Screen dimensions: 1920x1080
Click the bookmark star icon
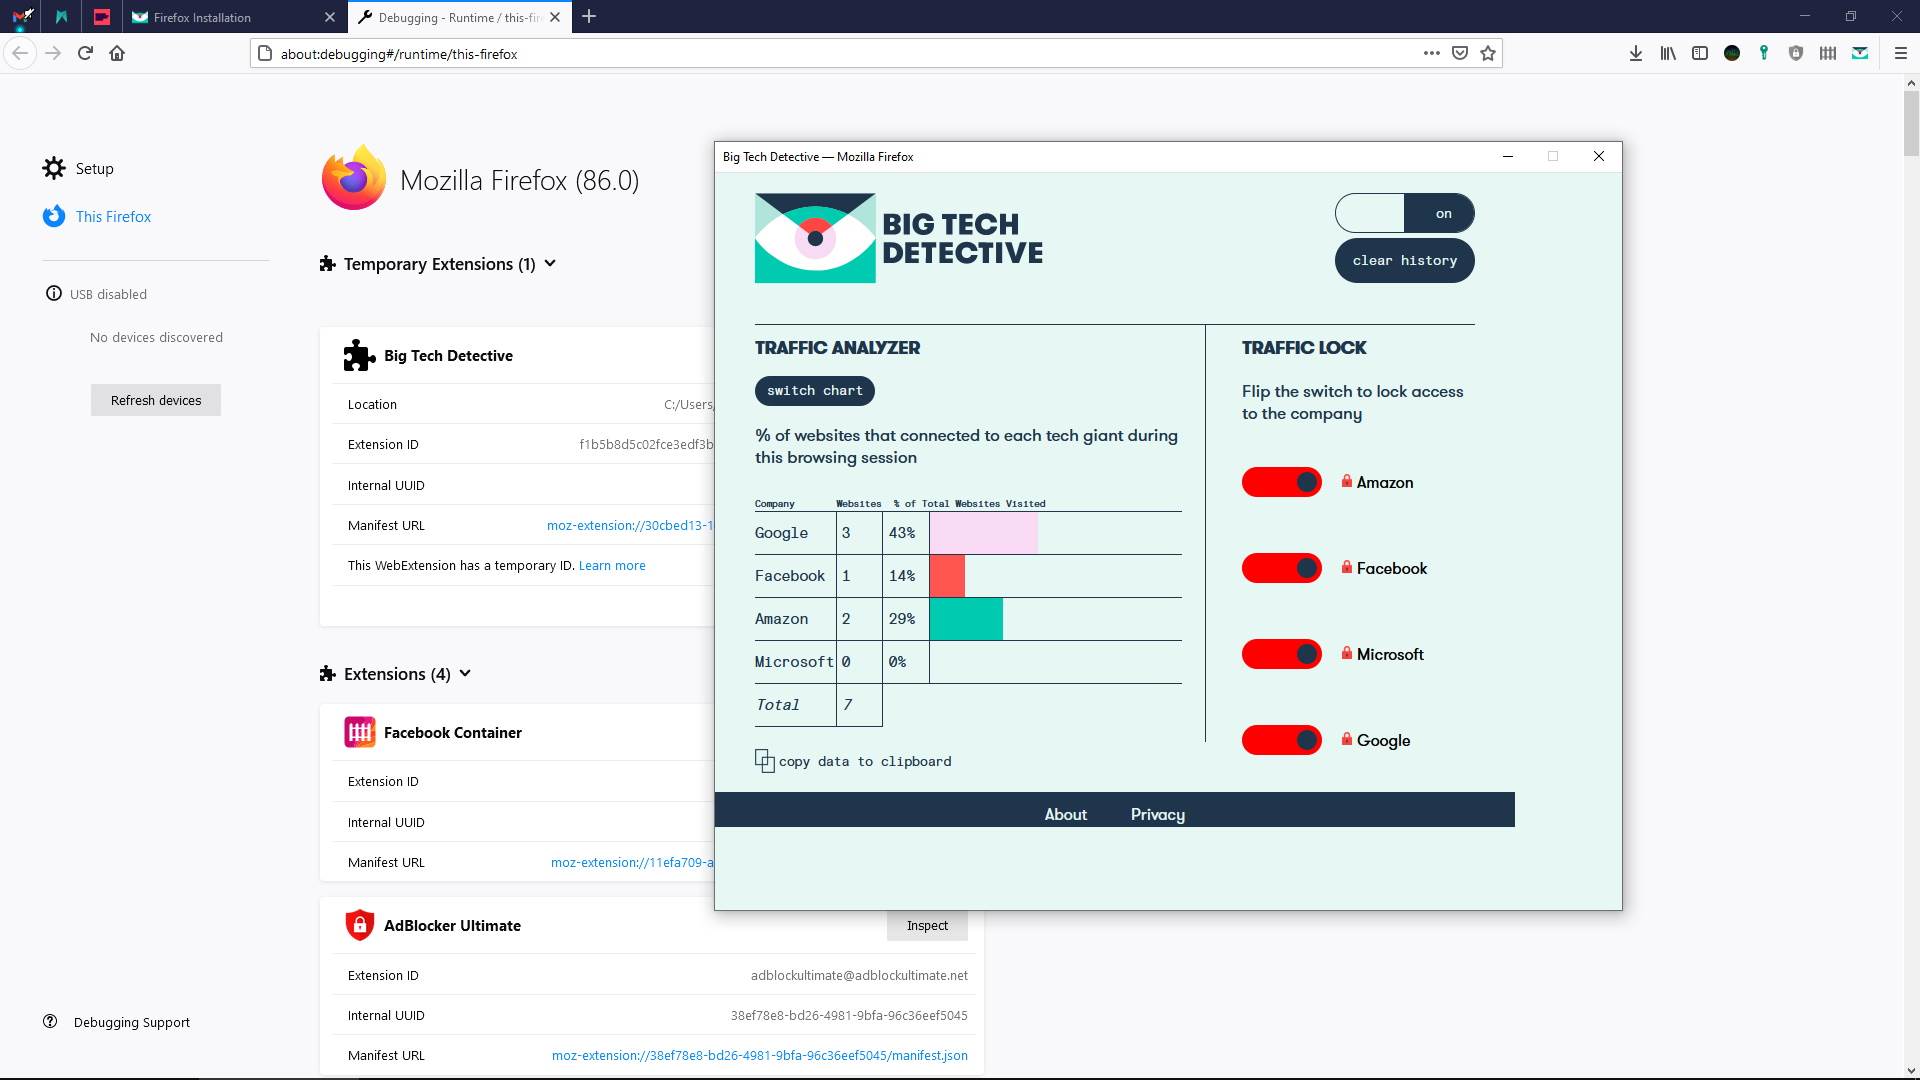pos(1488,54)
